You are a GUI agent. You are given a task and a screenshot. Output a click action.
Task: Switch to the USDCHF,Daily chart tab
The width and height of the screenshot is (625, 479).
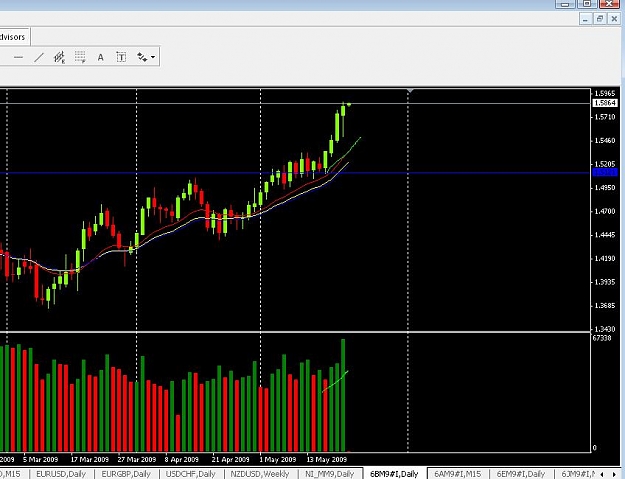tap(191, 474)
